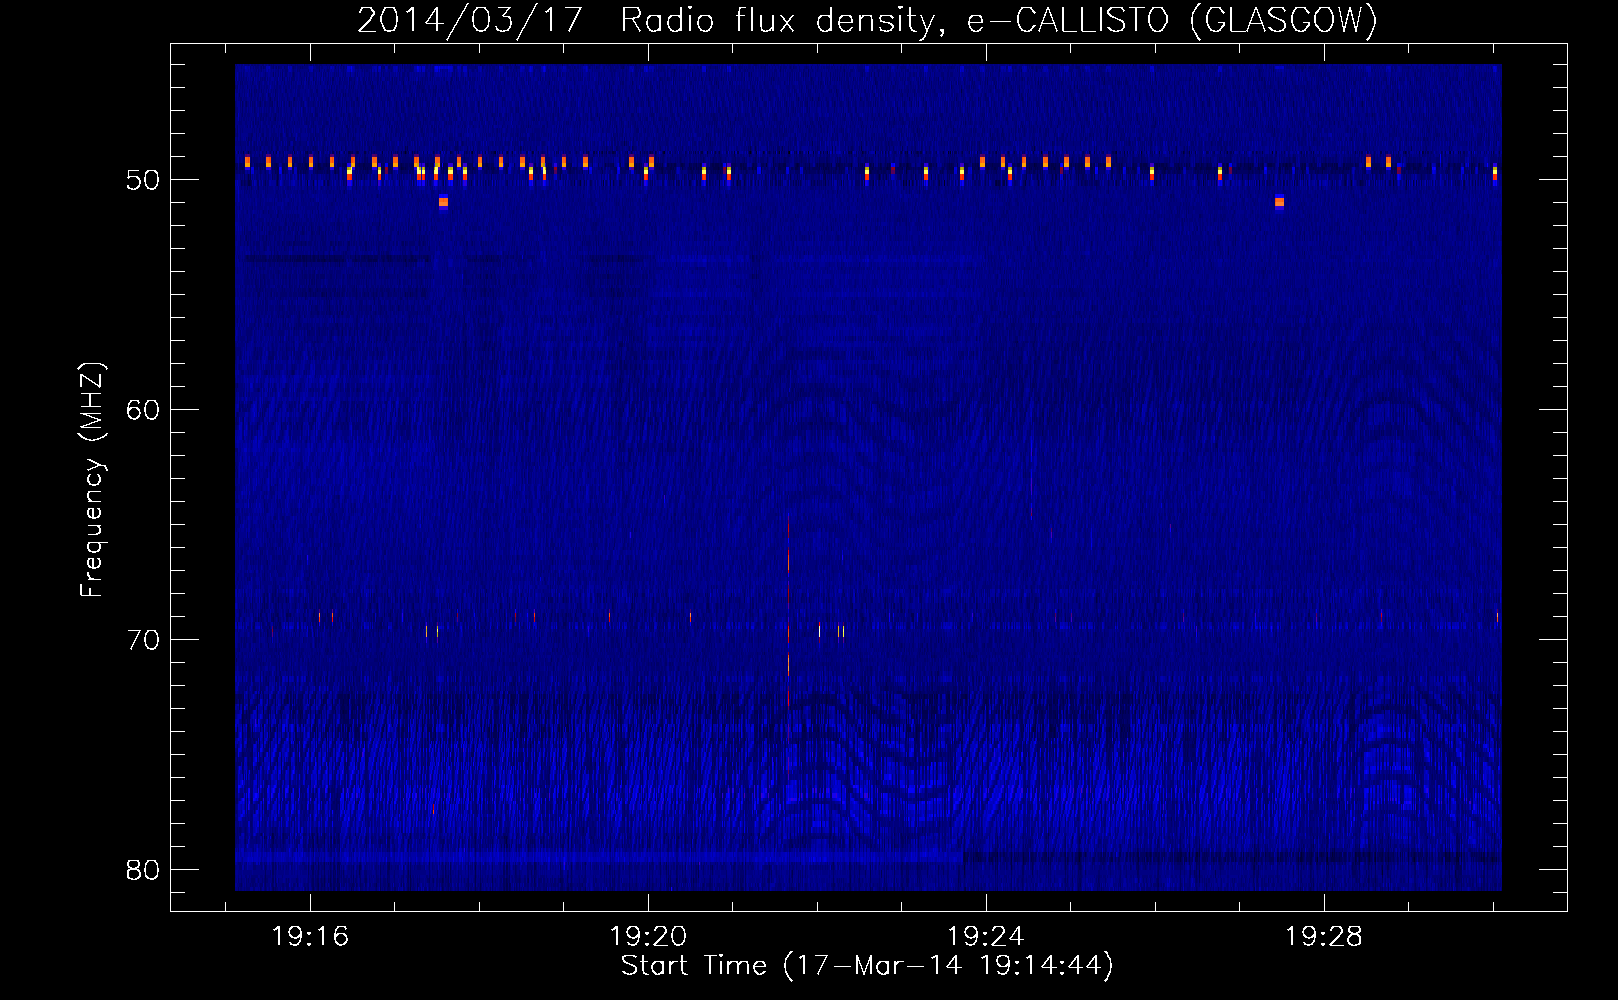This screenshot has height=1000, width=1618.
Task: Click the 60 frequency tick label
Action: click(143, 410)
